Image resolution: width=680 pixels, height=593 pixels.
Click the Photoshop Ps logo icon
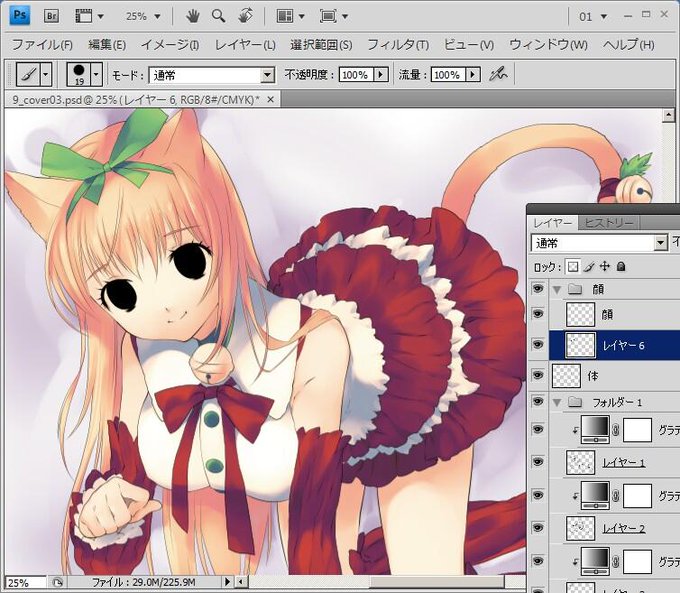click(20, 16)
